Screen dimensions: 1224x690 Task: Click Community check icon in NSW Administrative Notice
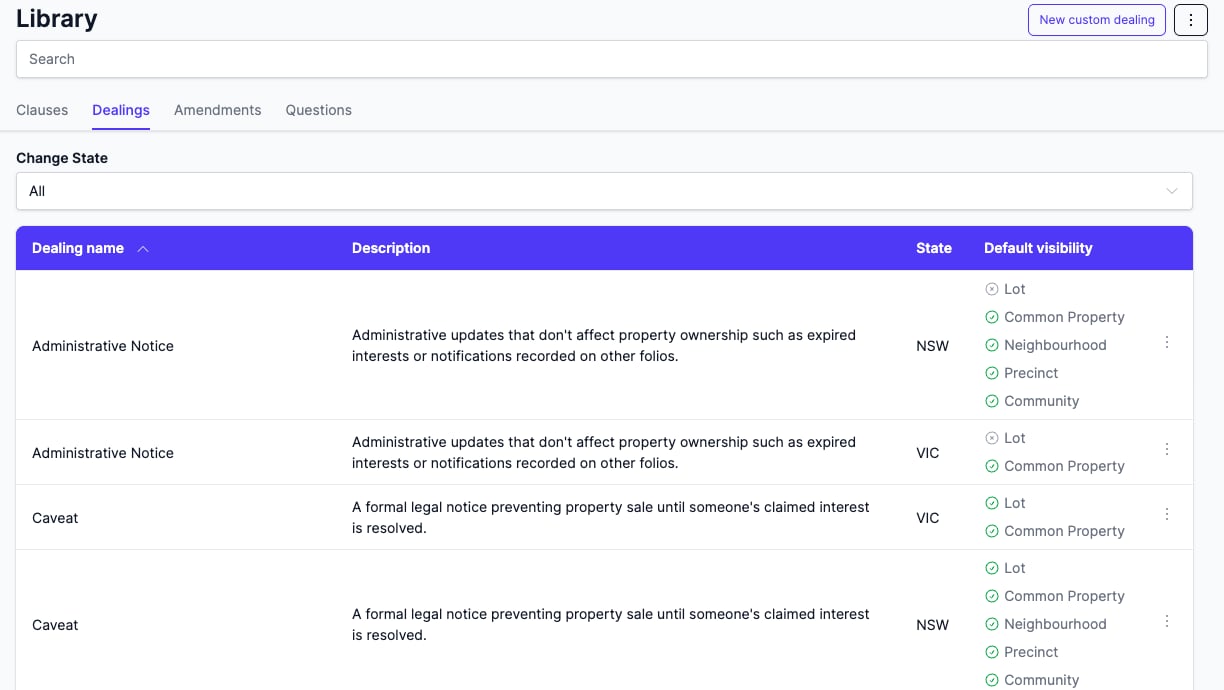992,401
